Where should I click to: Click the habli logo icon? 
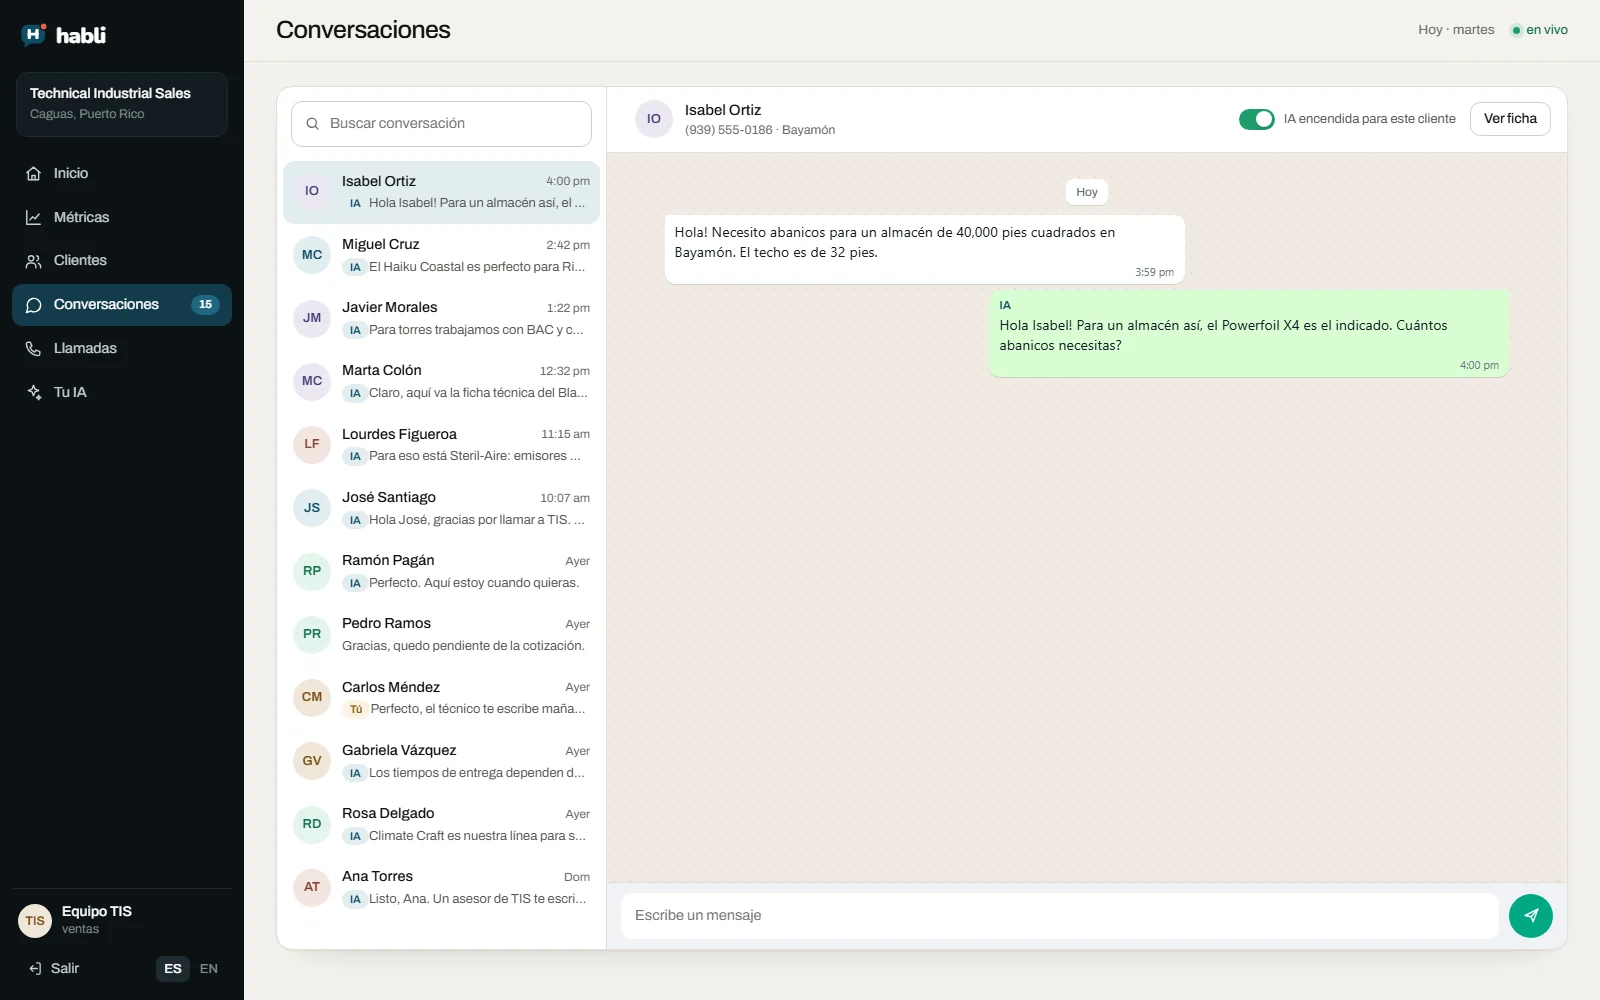pos(34,35)
